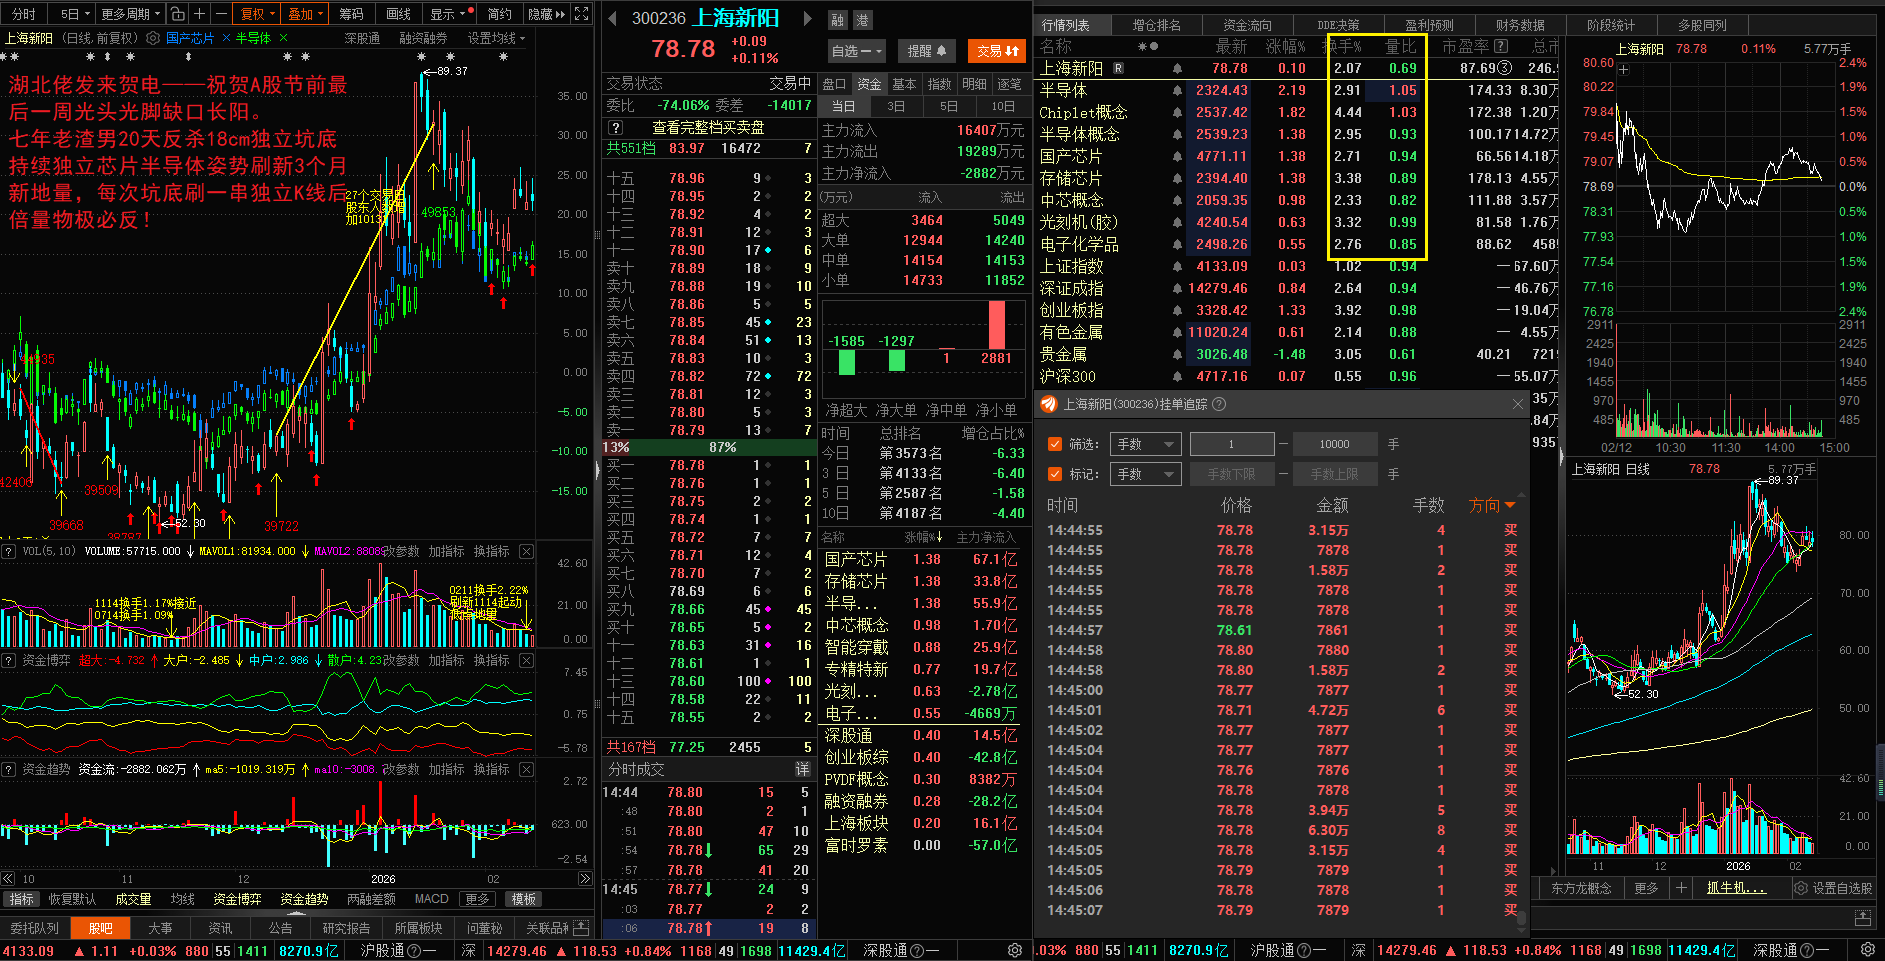Image resolution: width=1885 pixels, height=961 pixels.
Task: Open 设置均线 dropdown
Action: [496, 38]
